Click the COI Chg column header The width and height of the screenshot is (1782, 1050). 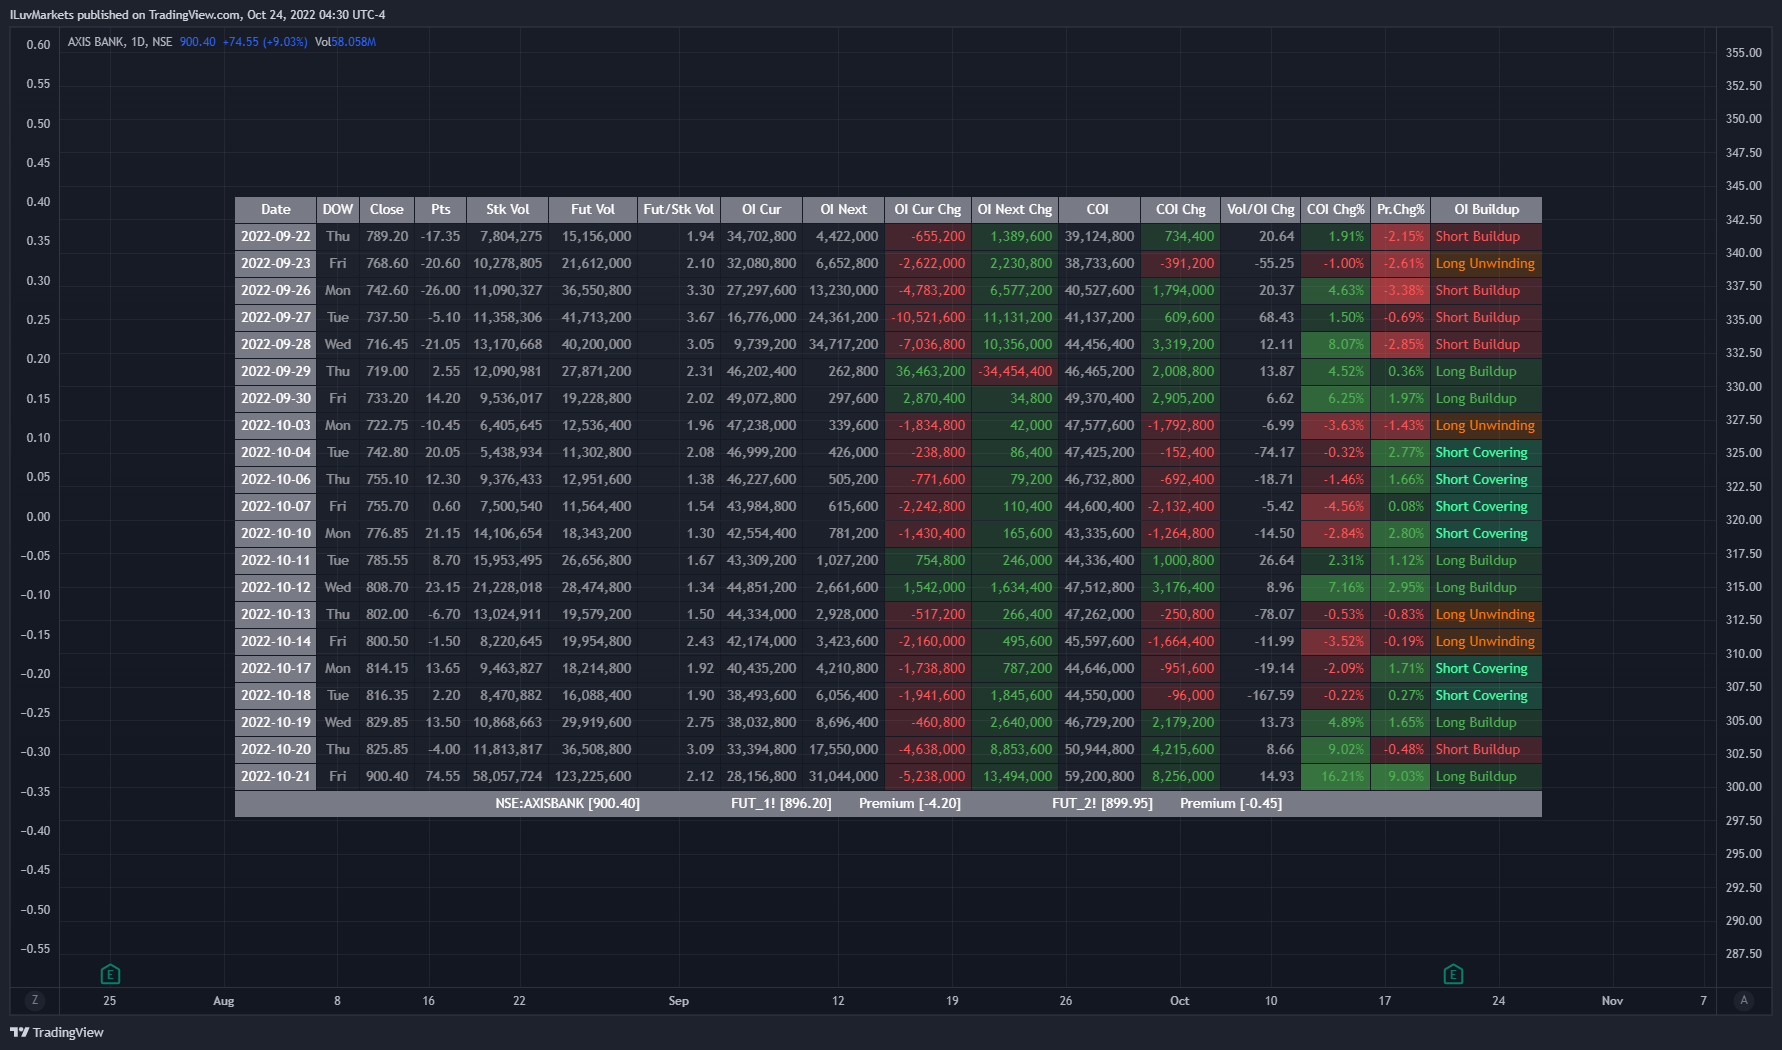pos(1181,210)
